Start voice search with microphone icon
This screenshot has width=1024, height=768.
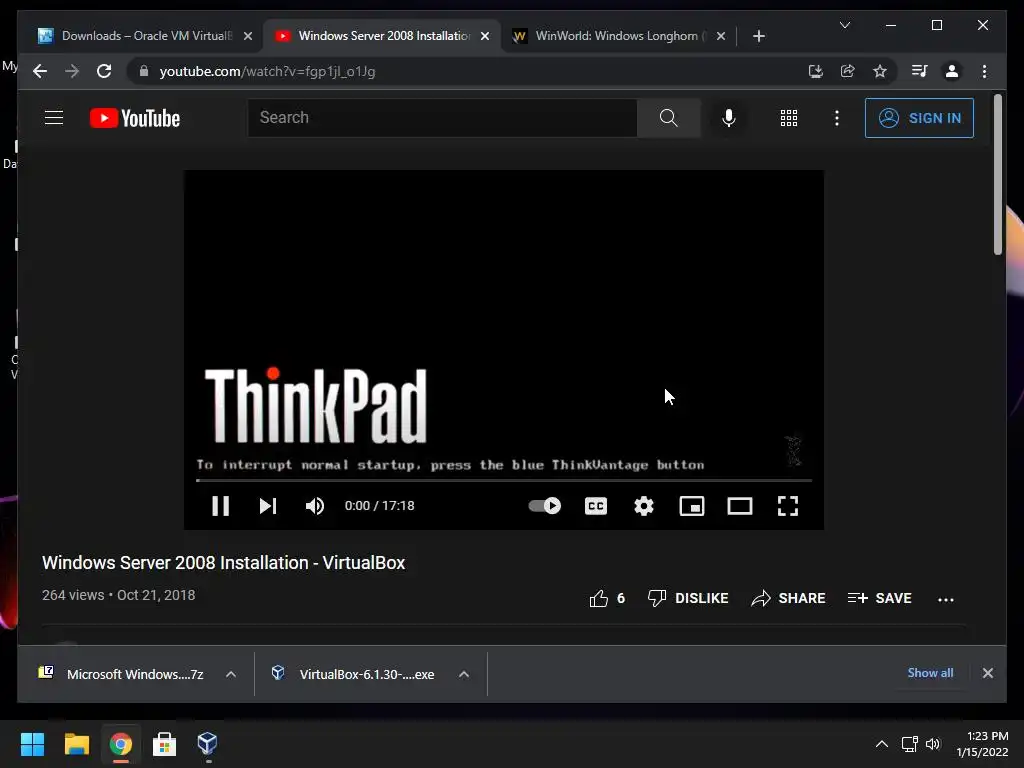pyautogui.click(x=729, y=118)
